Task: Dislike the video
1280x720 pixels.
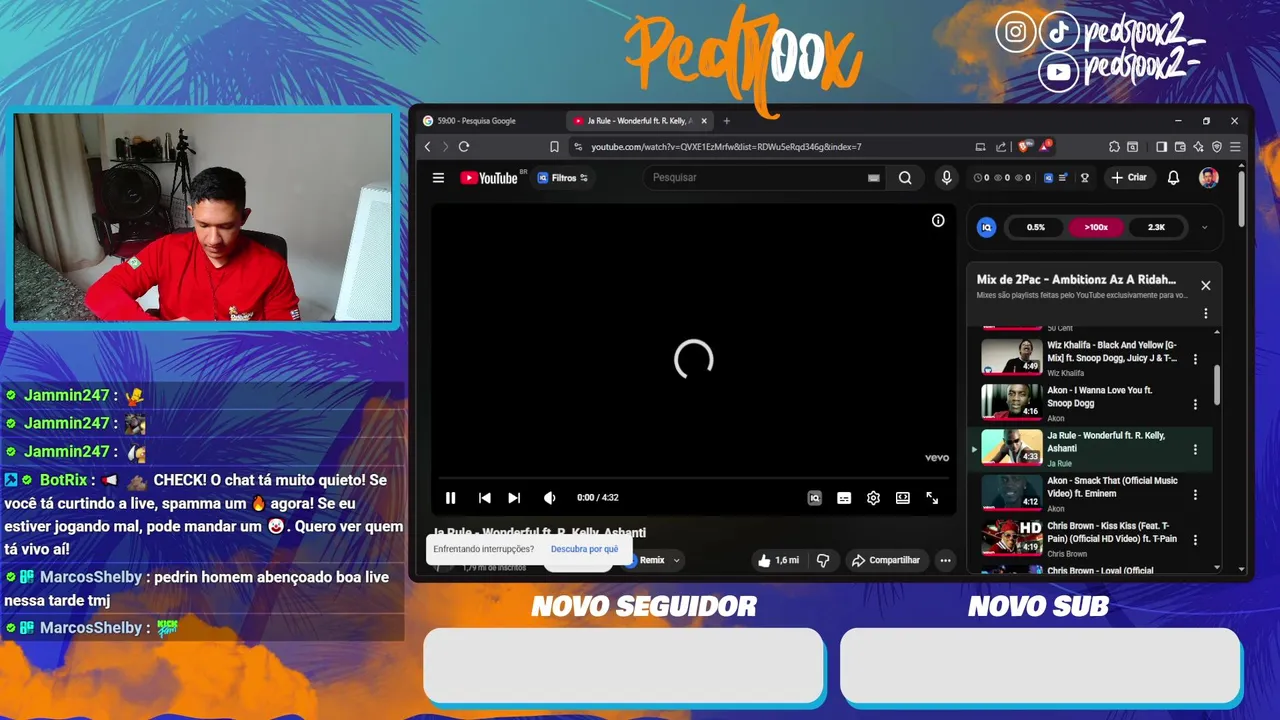Action: 823,560
